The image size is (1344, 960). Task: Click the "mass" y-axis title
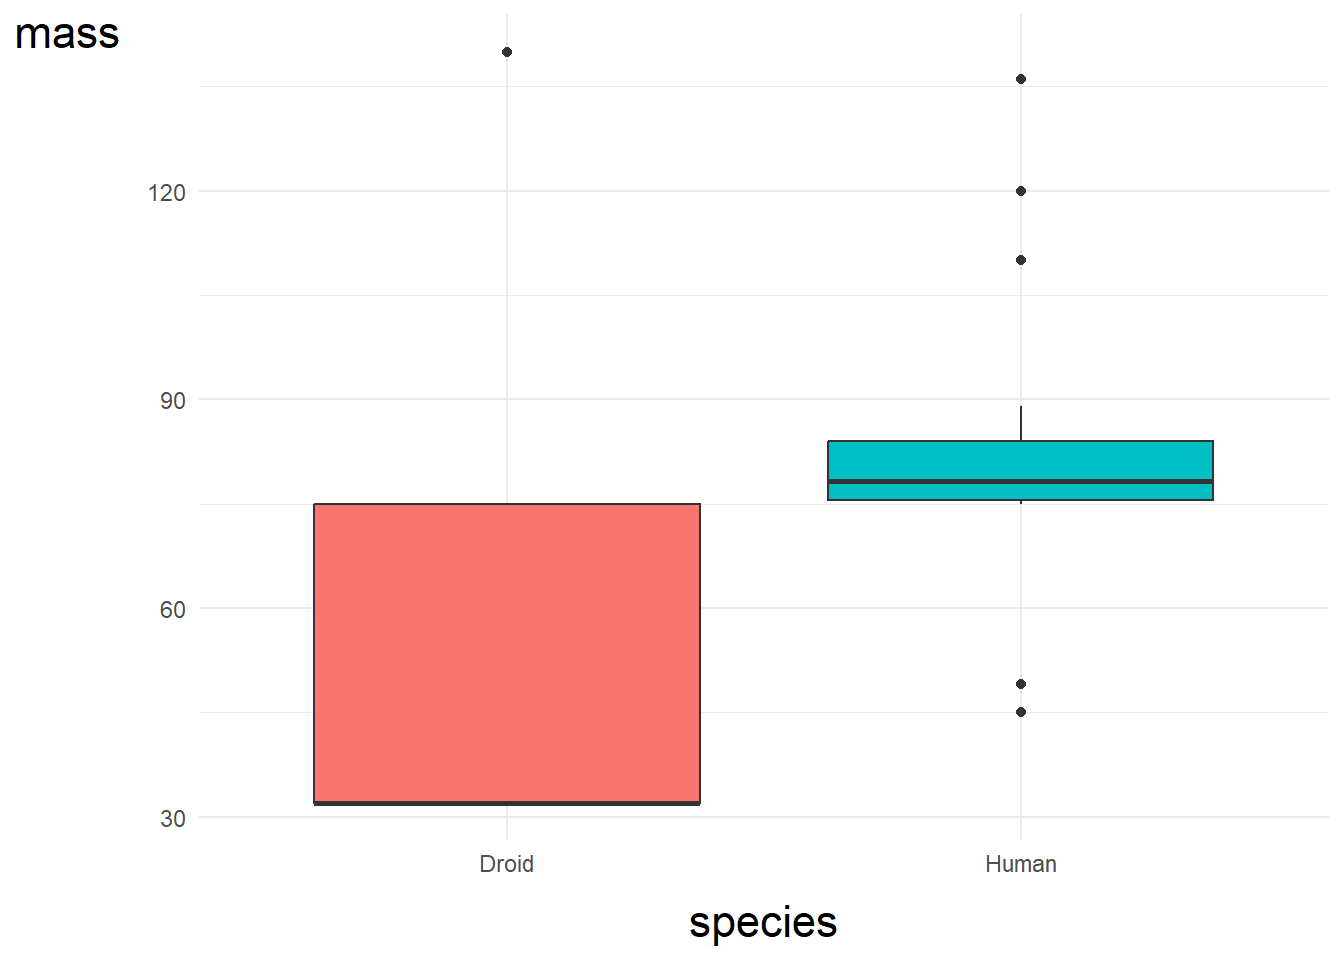pyautogui.click(x=67, y=34)
